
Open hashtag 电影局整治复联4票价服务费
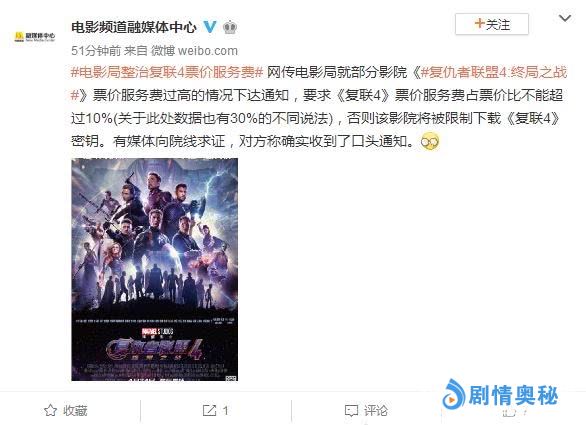tap(167, 72)
